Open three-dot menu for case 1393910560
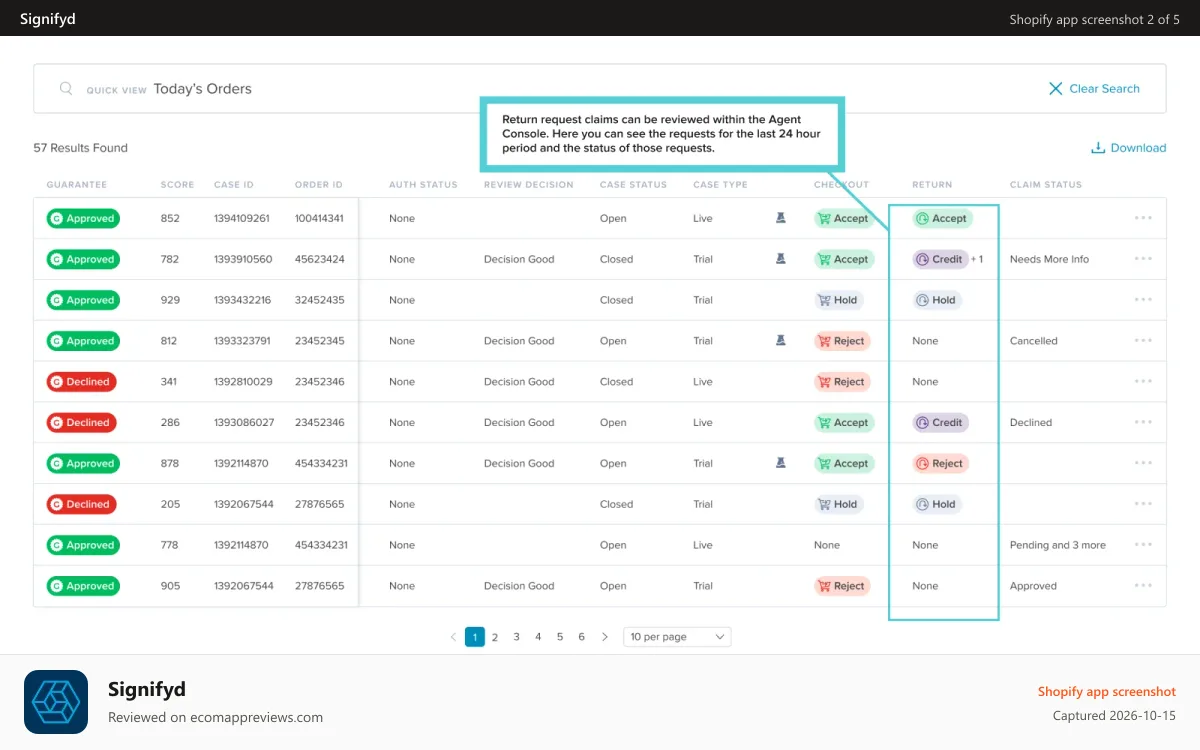 point(1143,259)
